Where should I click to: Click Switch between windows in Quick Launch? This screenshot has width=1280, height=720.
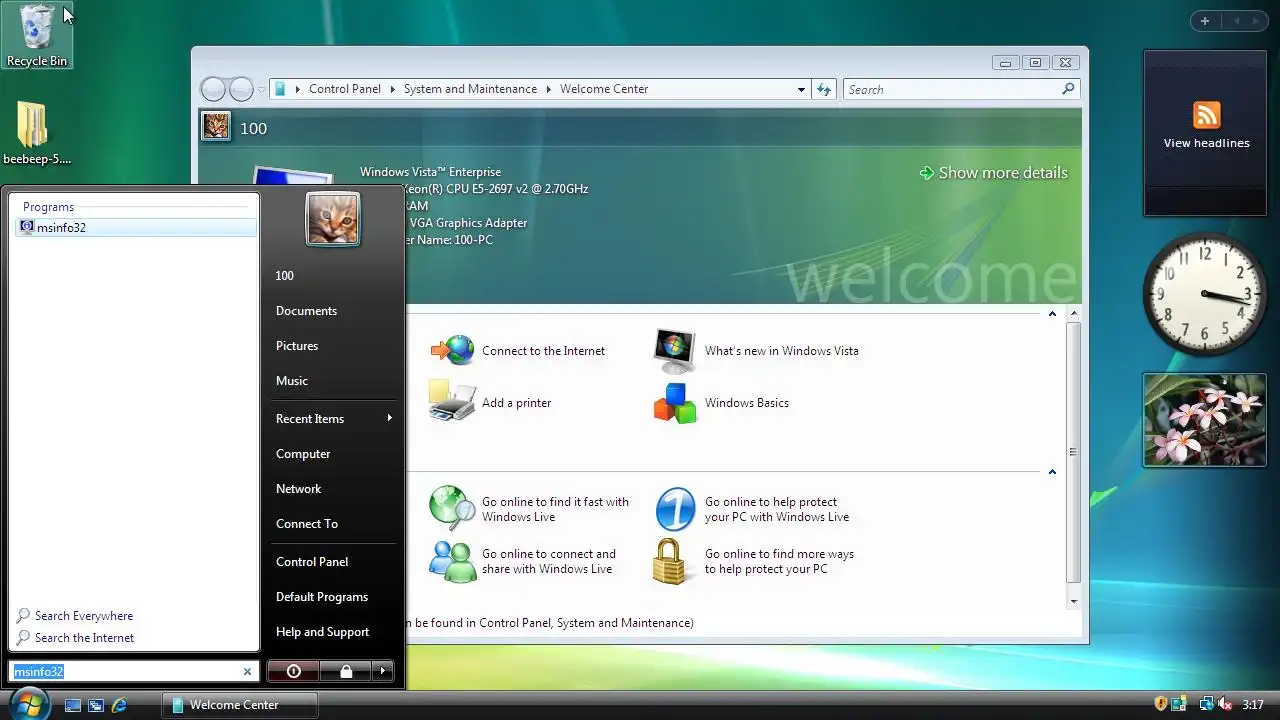[x=96, y=705]
